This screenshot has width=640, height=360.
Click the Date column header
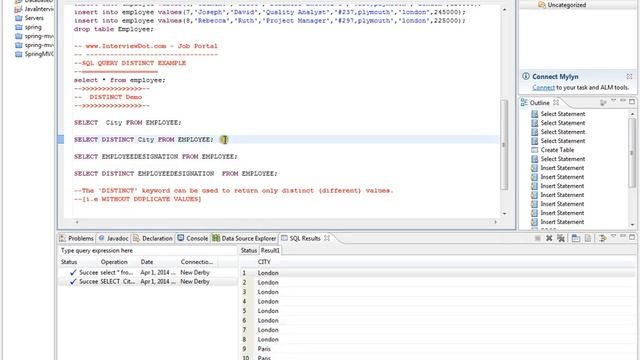147,262
